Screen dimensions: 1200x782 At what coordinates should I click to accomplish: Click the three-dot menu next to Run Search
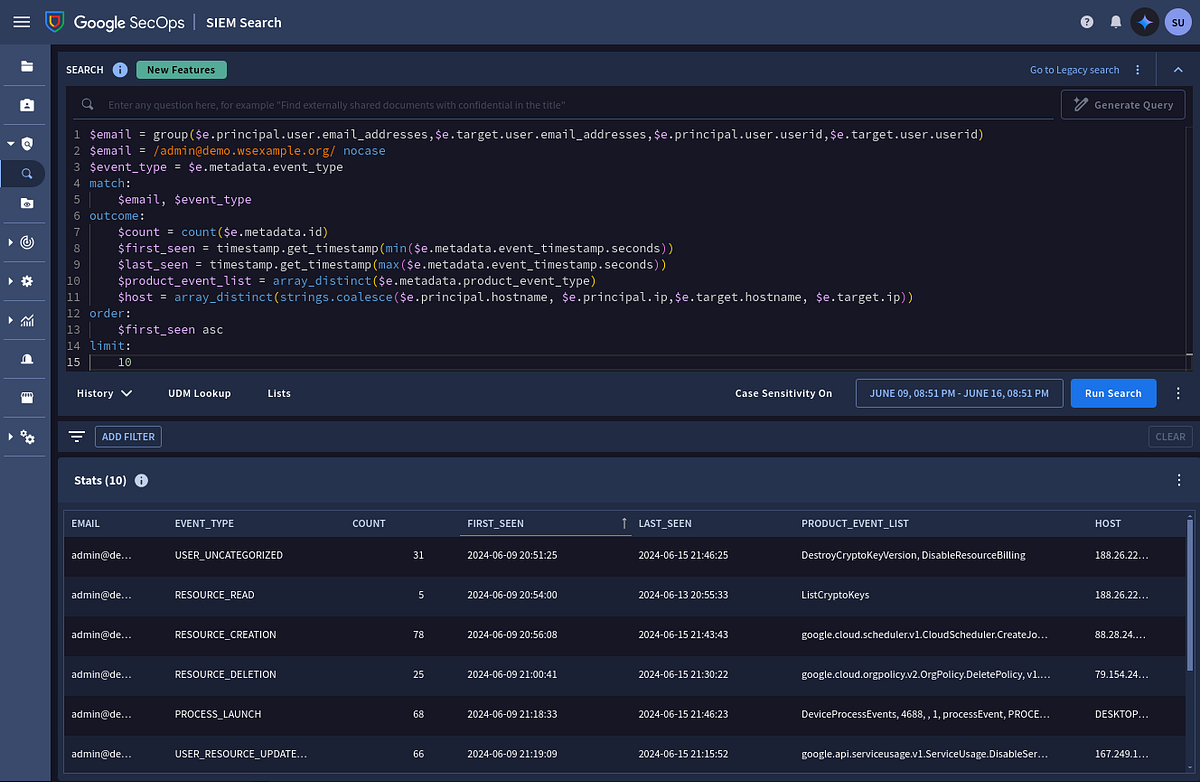1178,393
